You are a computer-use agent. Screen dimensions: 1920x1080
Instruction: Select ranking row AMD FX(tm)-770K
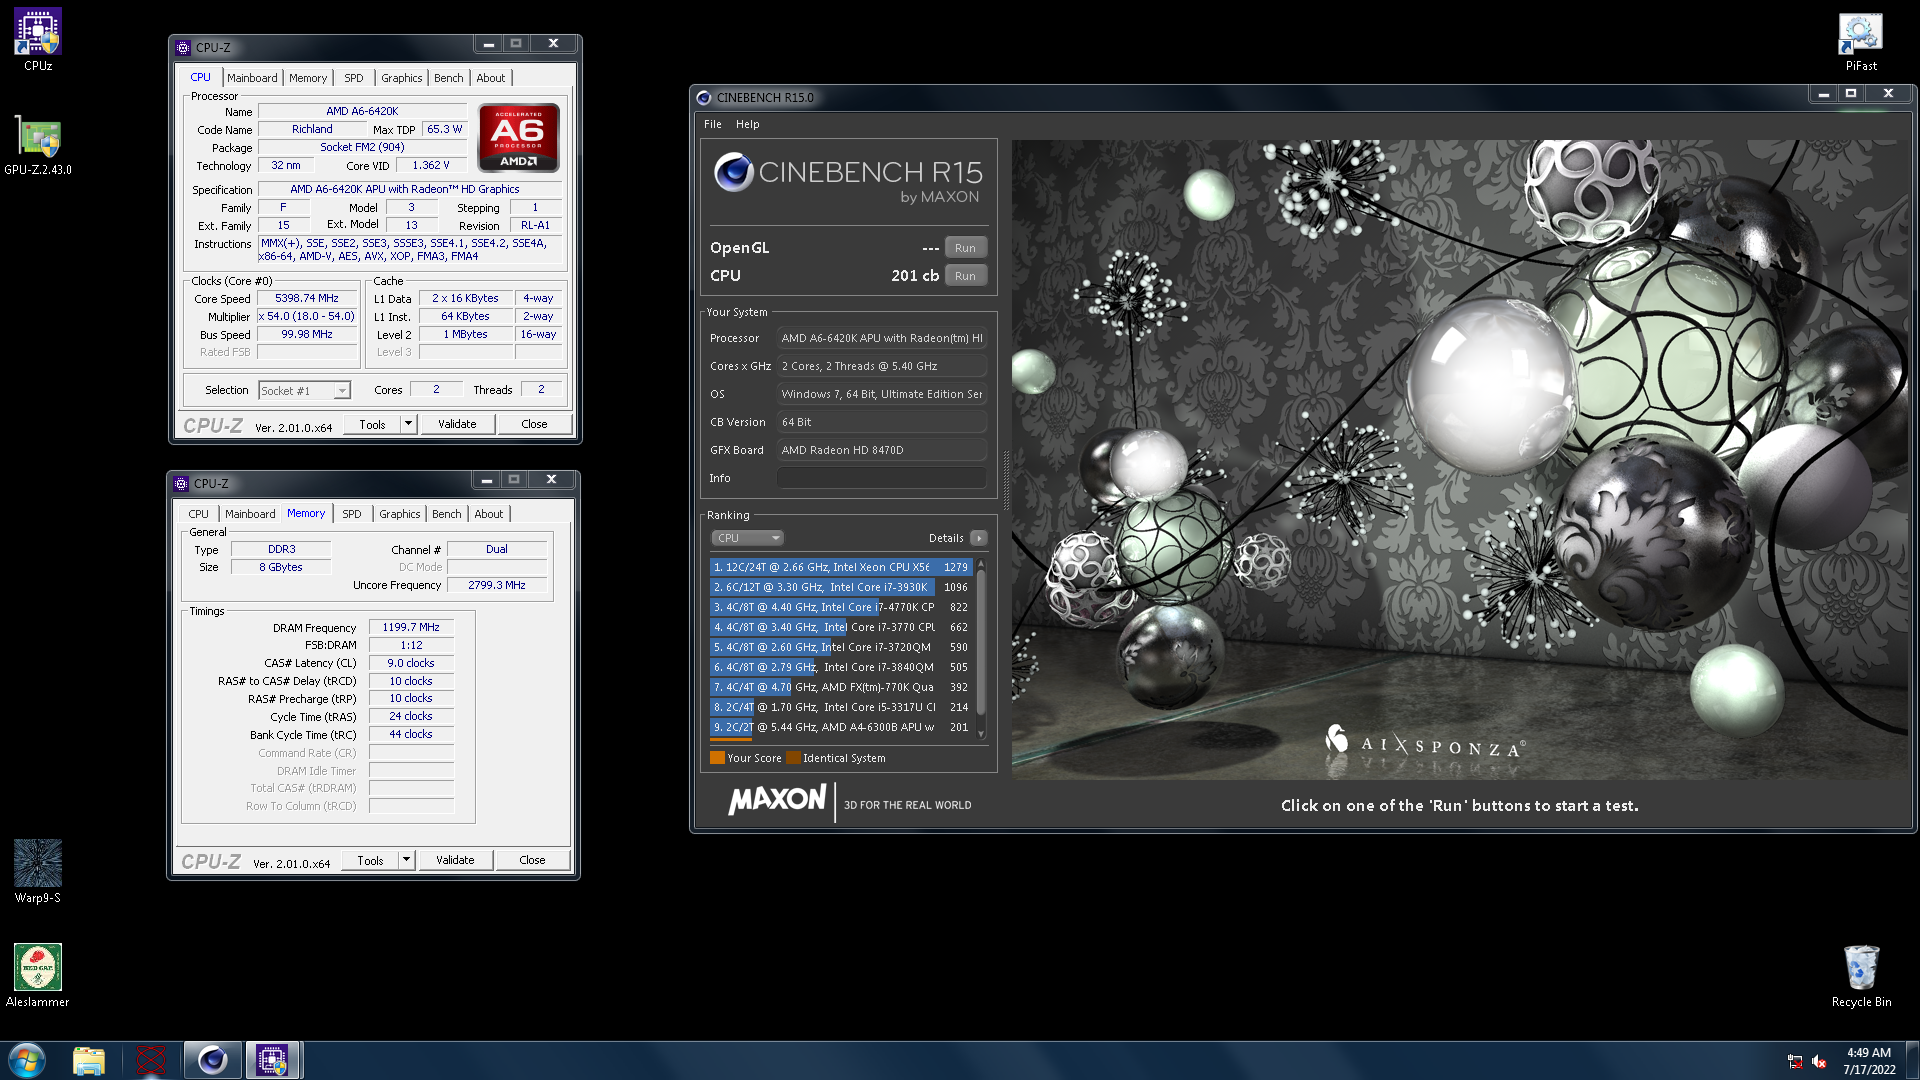840,687
